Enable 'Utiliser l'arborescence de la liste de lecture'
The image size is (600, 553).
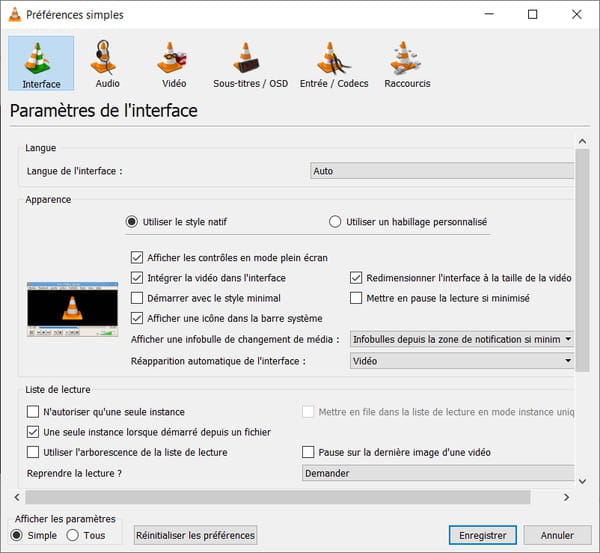33,452
